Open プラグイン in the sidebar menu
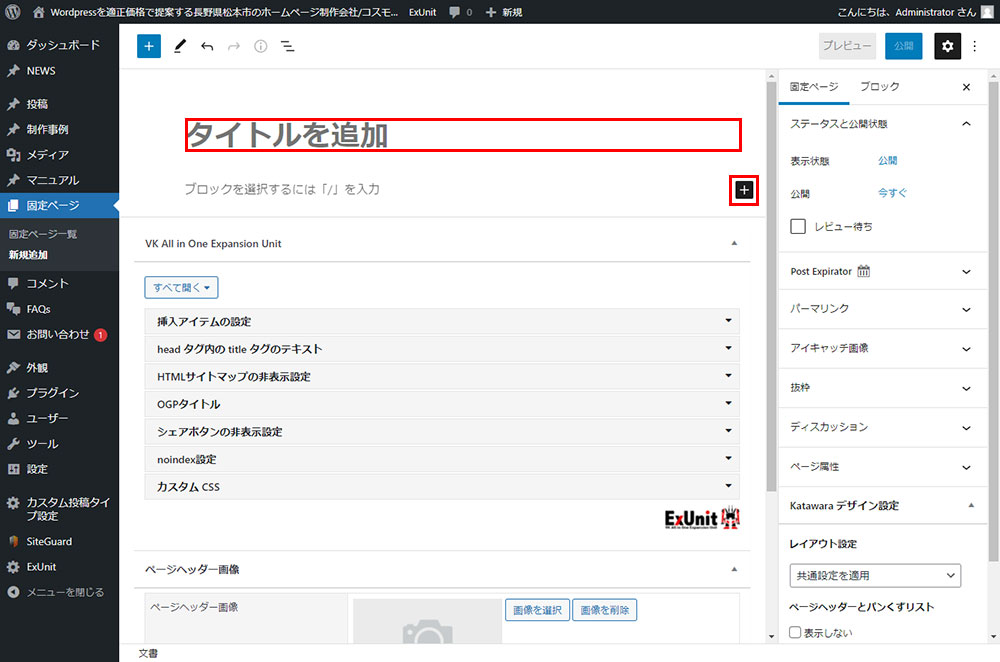The width and height of the screenshot is (1000, 662). [52, 393]
